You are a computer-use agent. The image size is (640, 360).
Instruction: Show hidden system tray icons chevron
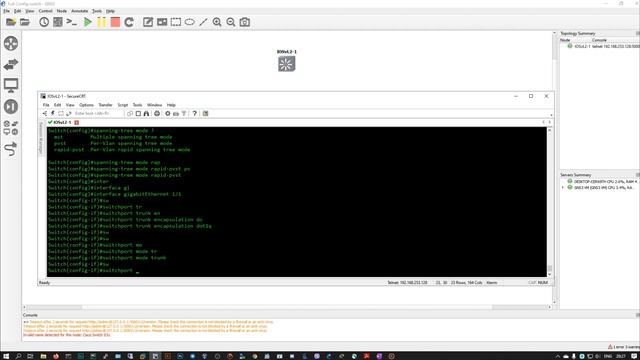click(x=558, y=356)
